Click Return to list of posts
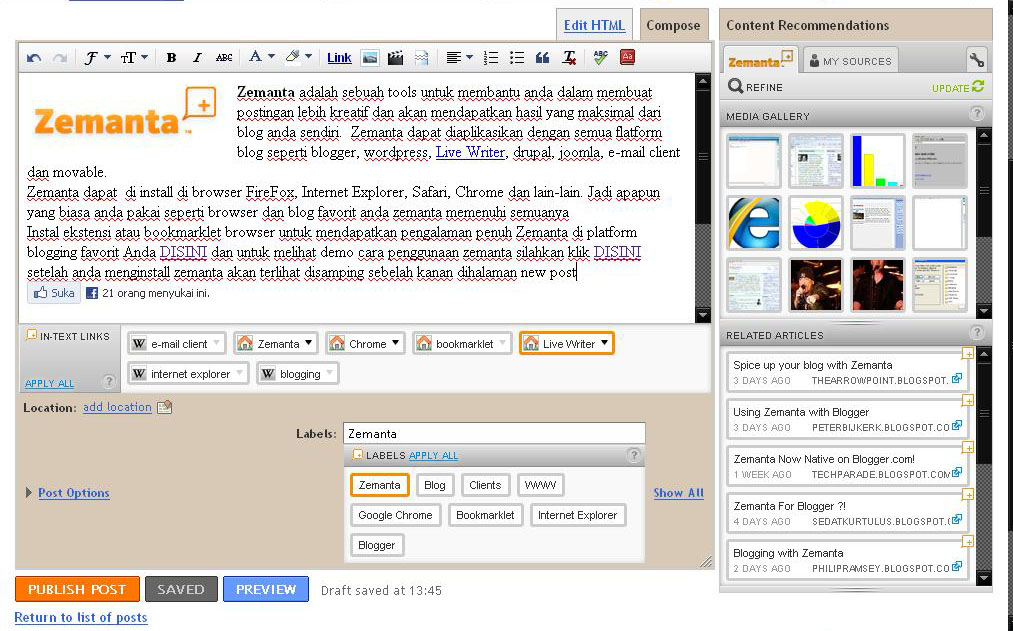The image size is (1013, 631). click(81, 617)
